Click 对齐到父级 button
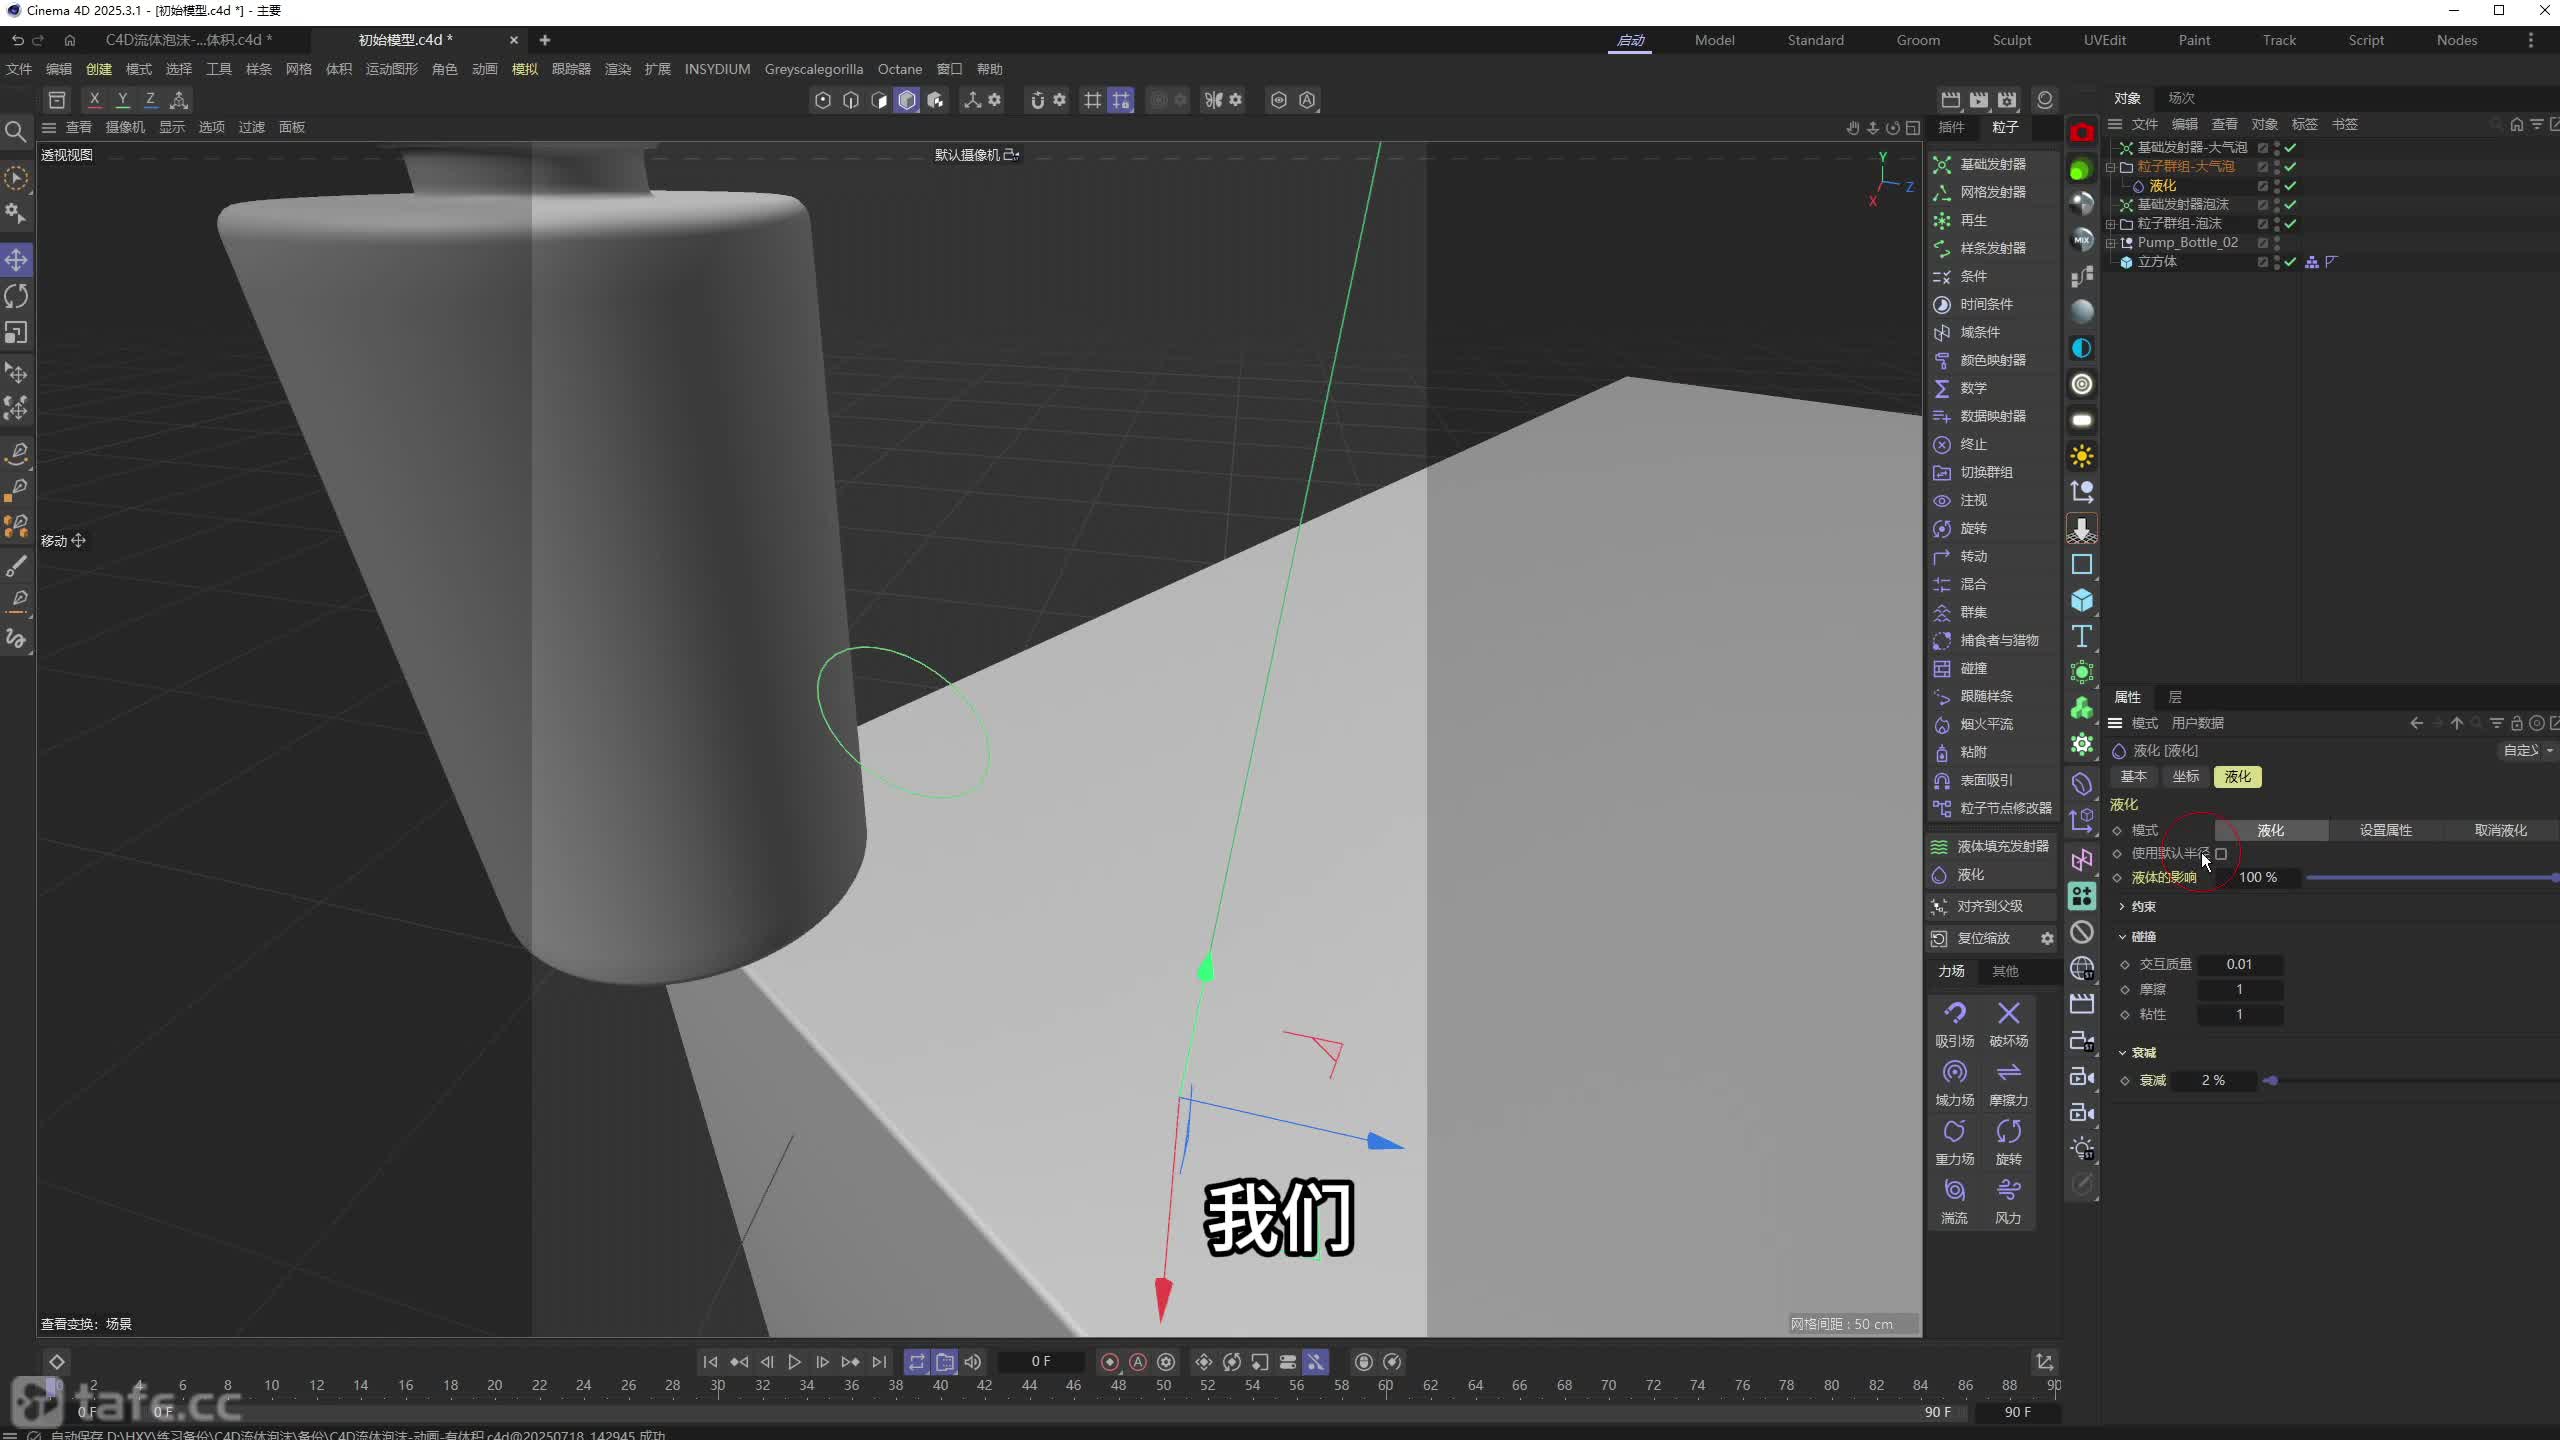The width and height of the screenshot is (2560, 1440). point(1991,906)
